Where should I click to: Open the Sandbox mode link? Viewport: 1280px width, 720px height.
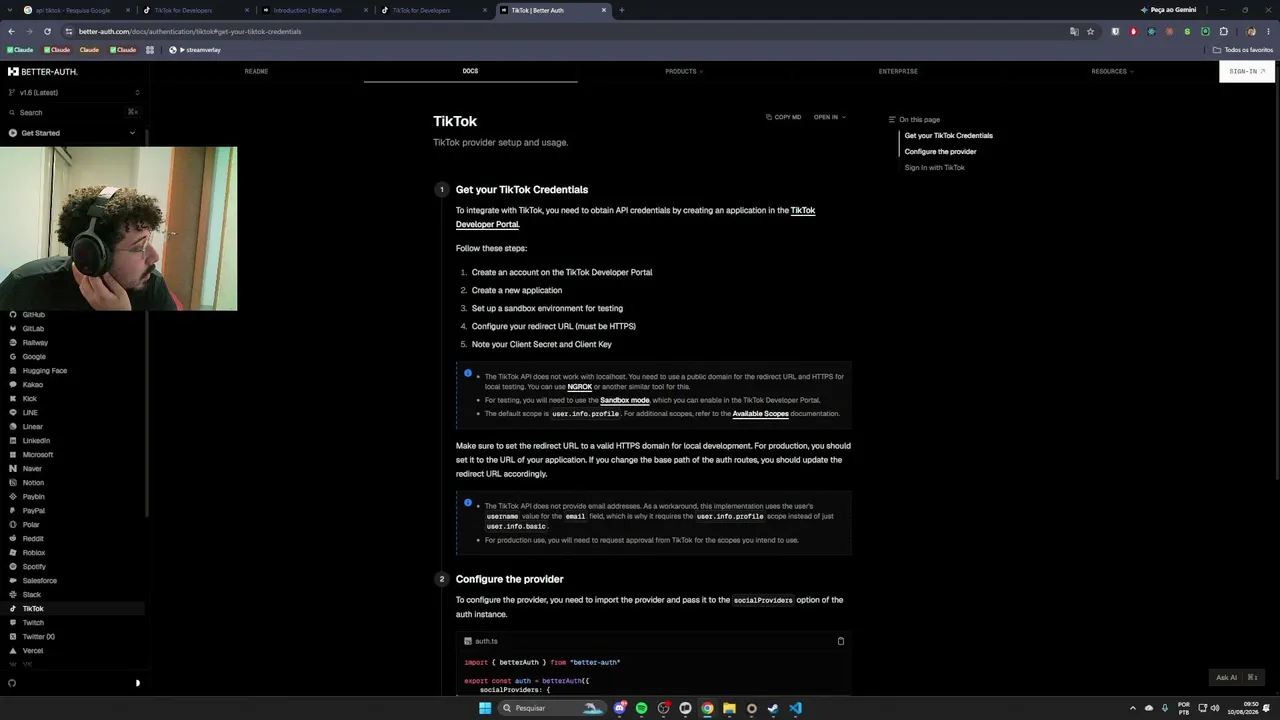pyautogui.click(x=625, y=400)
